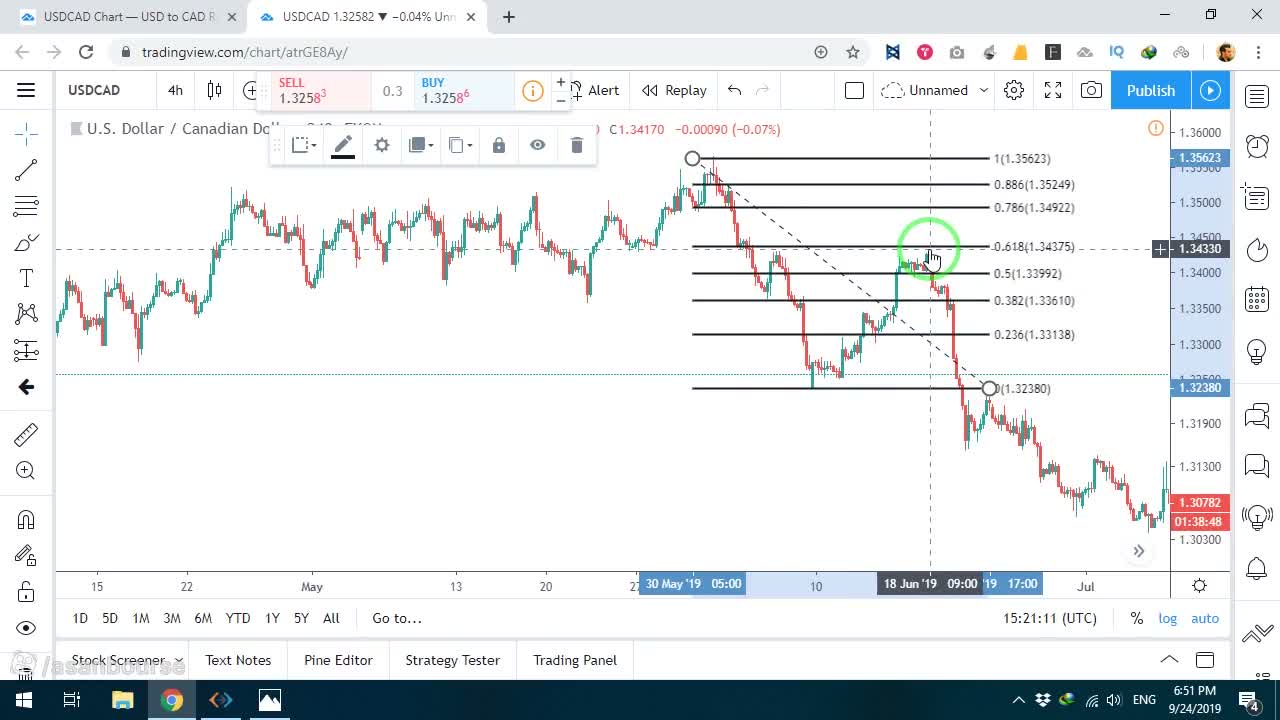Toggle percent scale mode
Viewport: 1280px width, 720px height.
pos(1137,618)
